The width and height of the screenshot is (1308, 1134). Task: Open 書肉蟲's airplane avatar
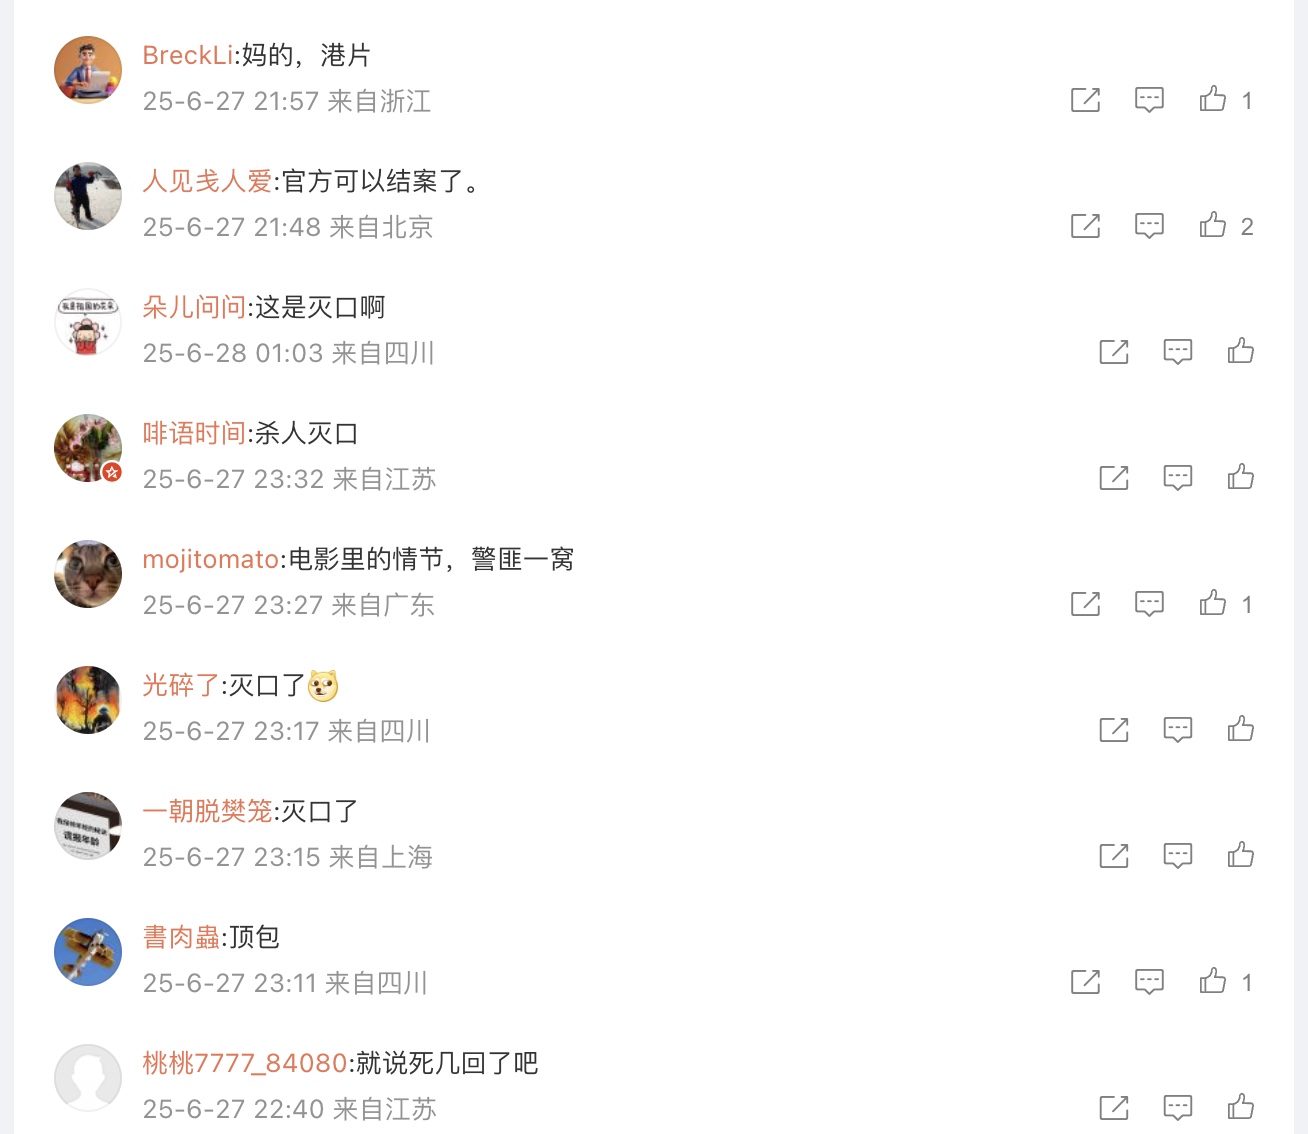pyautogui.click(x=88, y=952)
